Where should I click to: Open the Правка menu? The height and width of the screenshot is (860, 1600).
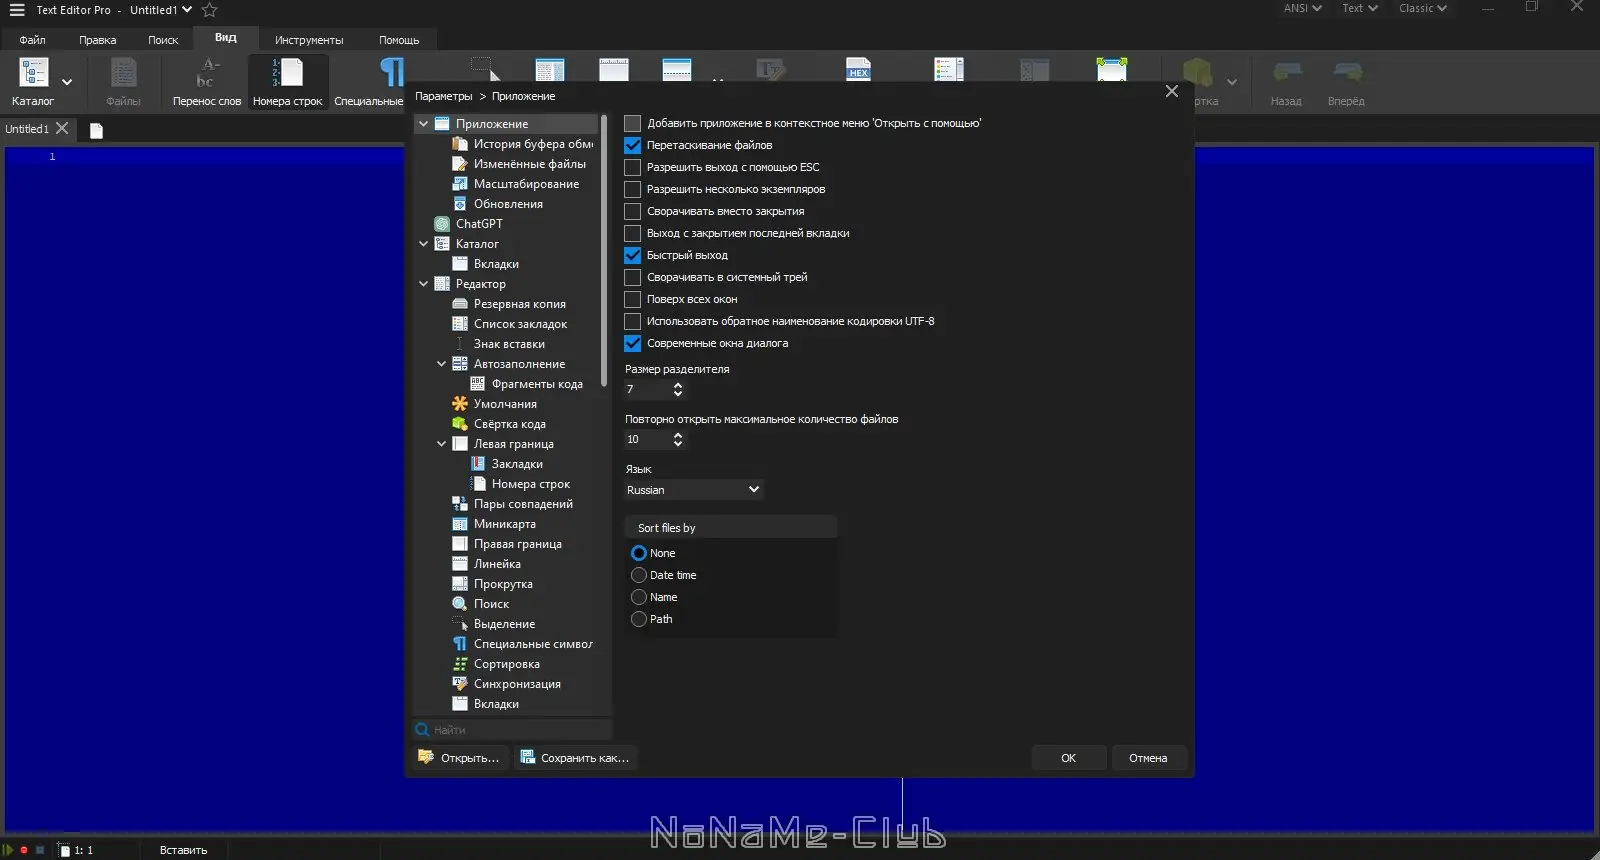(97, 40)
